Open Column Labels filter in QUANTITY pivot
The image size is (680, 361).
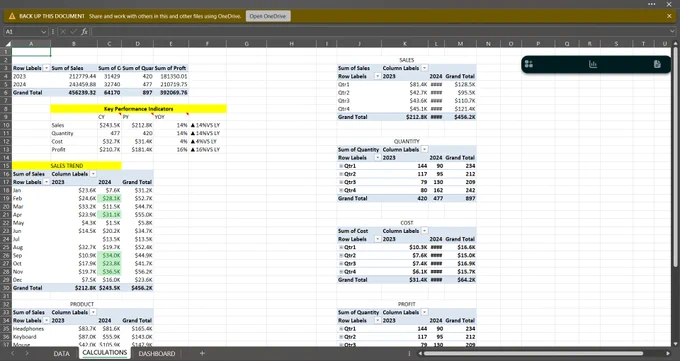tap(425, 150)
